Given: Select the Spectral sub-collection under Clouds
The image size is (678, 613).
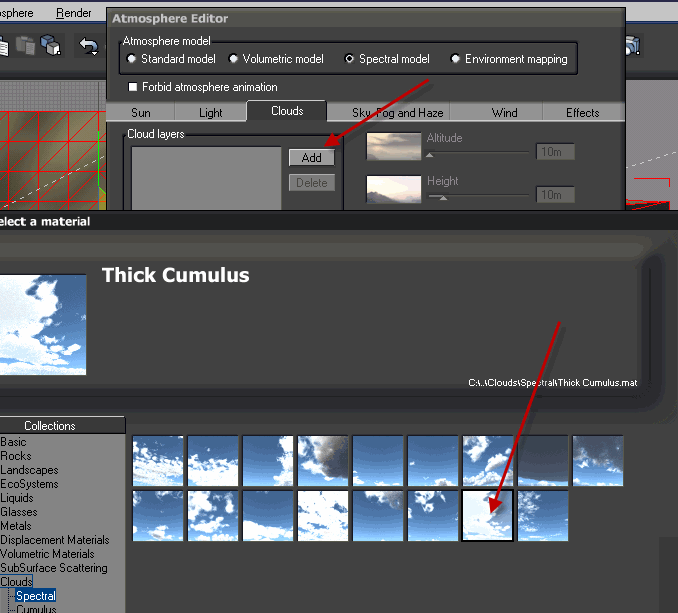Looking at the screenshot, I should 36,596.
